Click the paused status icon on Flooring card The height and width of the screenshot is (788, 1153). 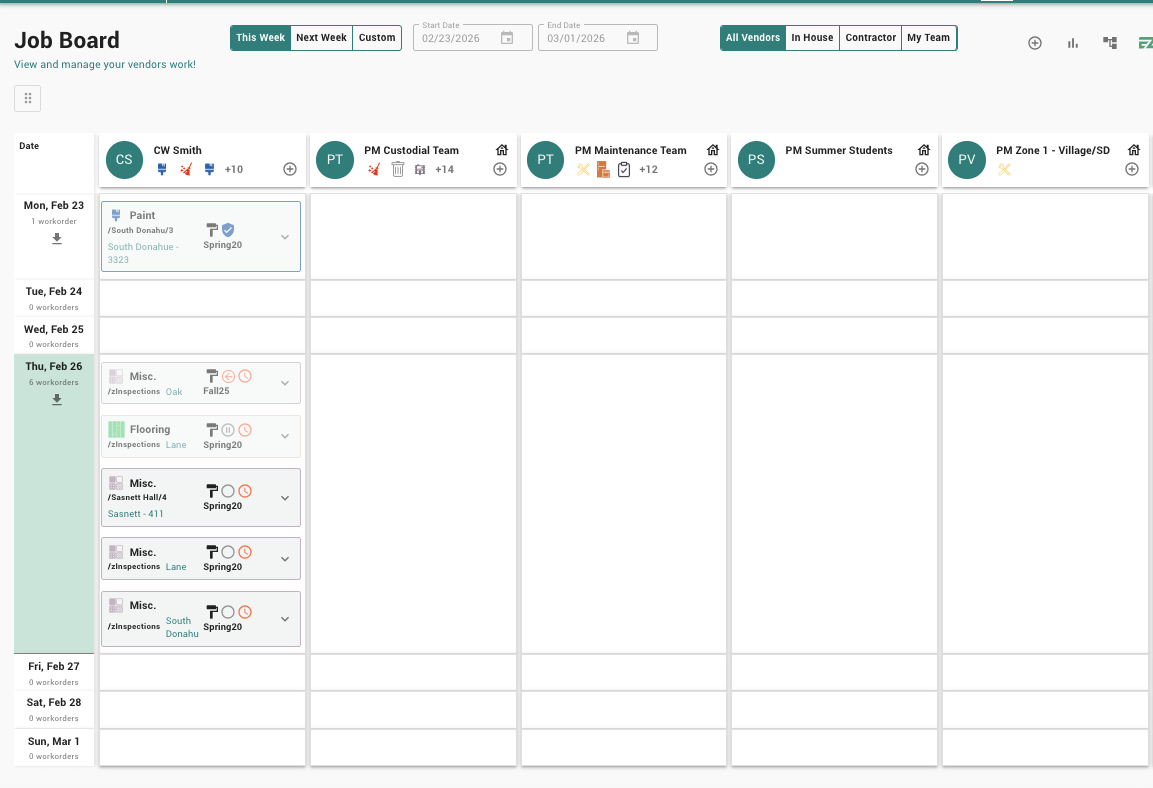coord(228,430)
